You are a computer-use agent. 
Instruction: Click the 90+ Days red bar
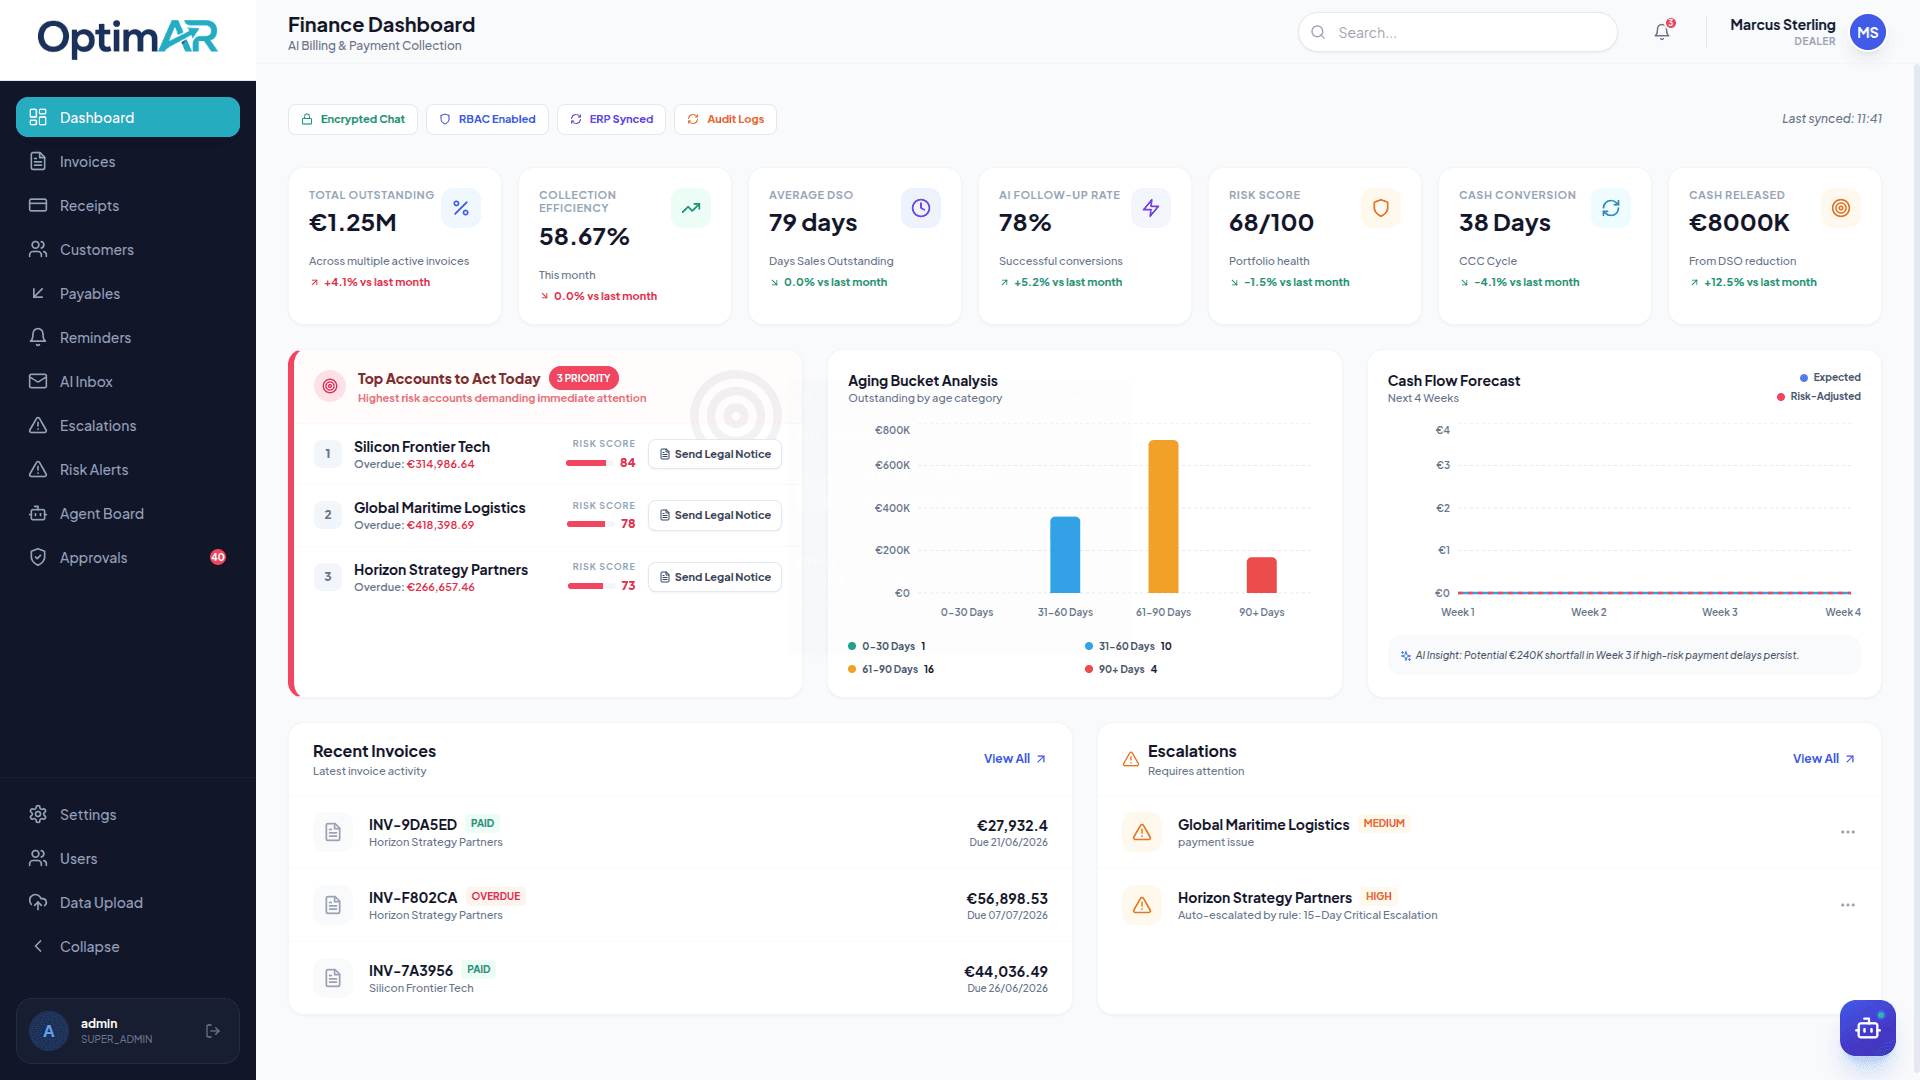pyautogui.click(x=1262, y=575)
